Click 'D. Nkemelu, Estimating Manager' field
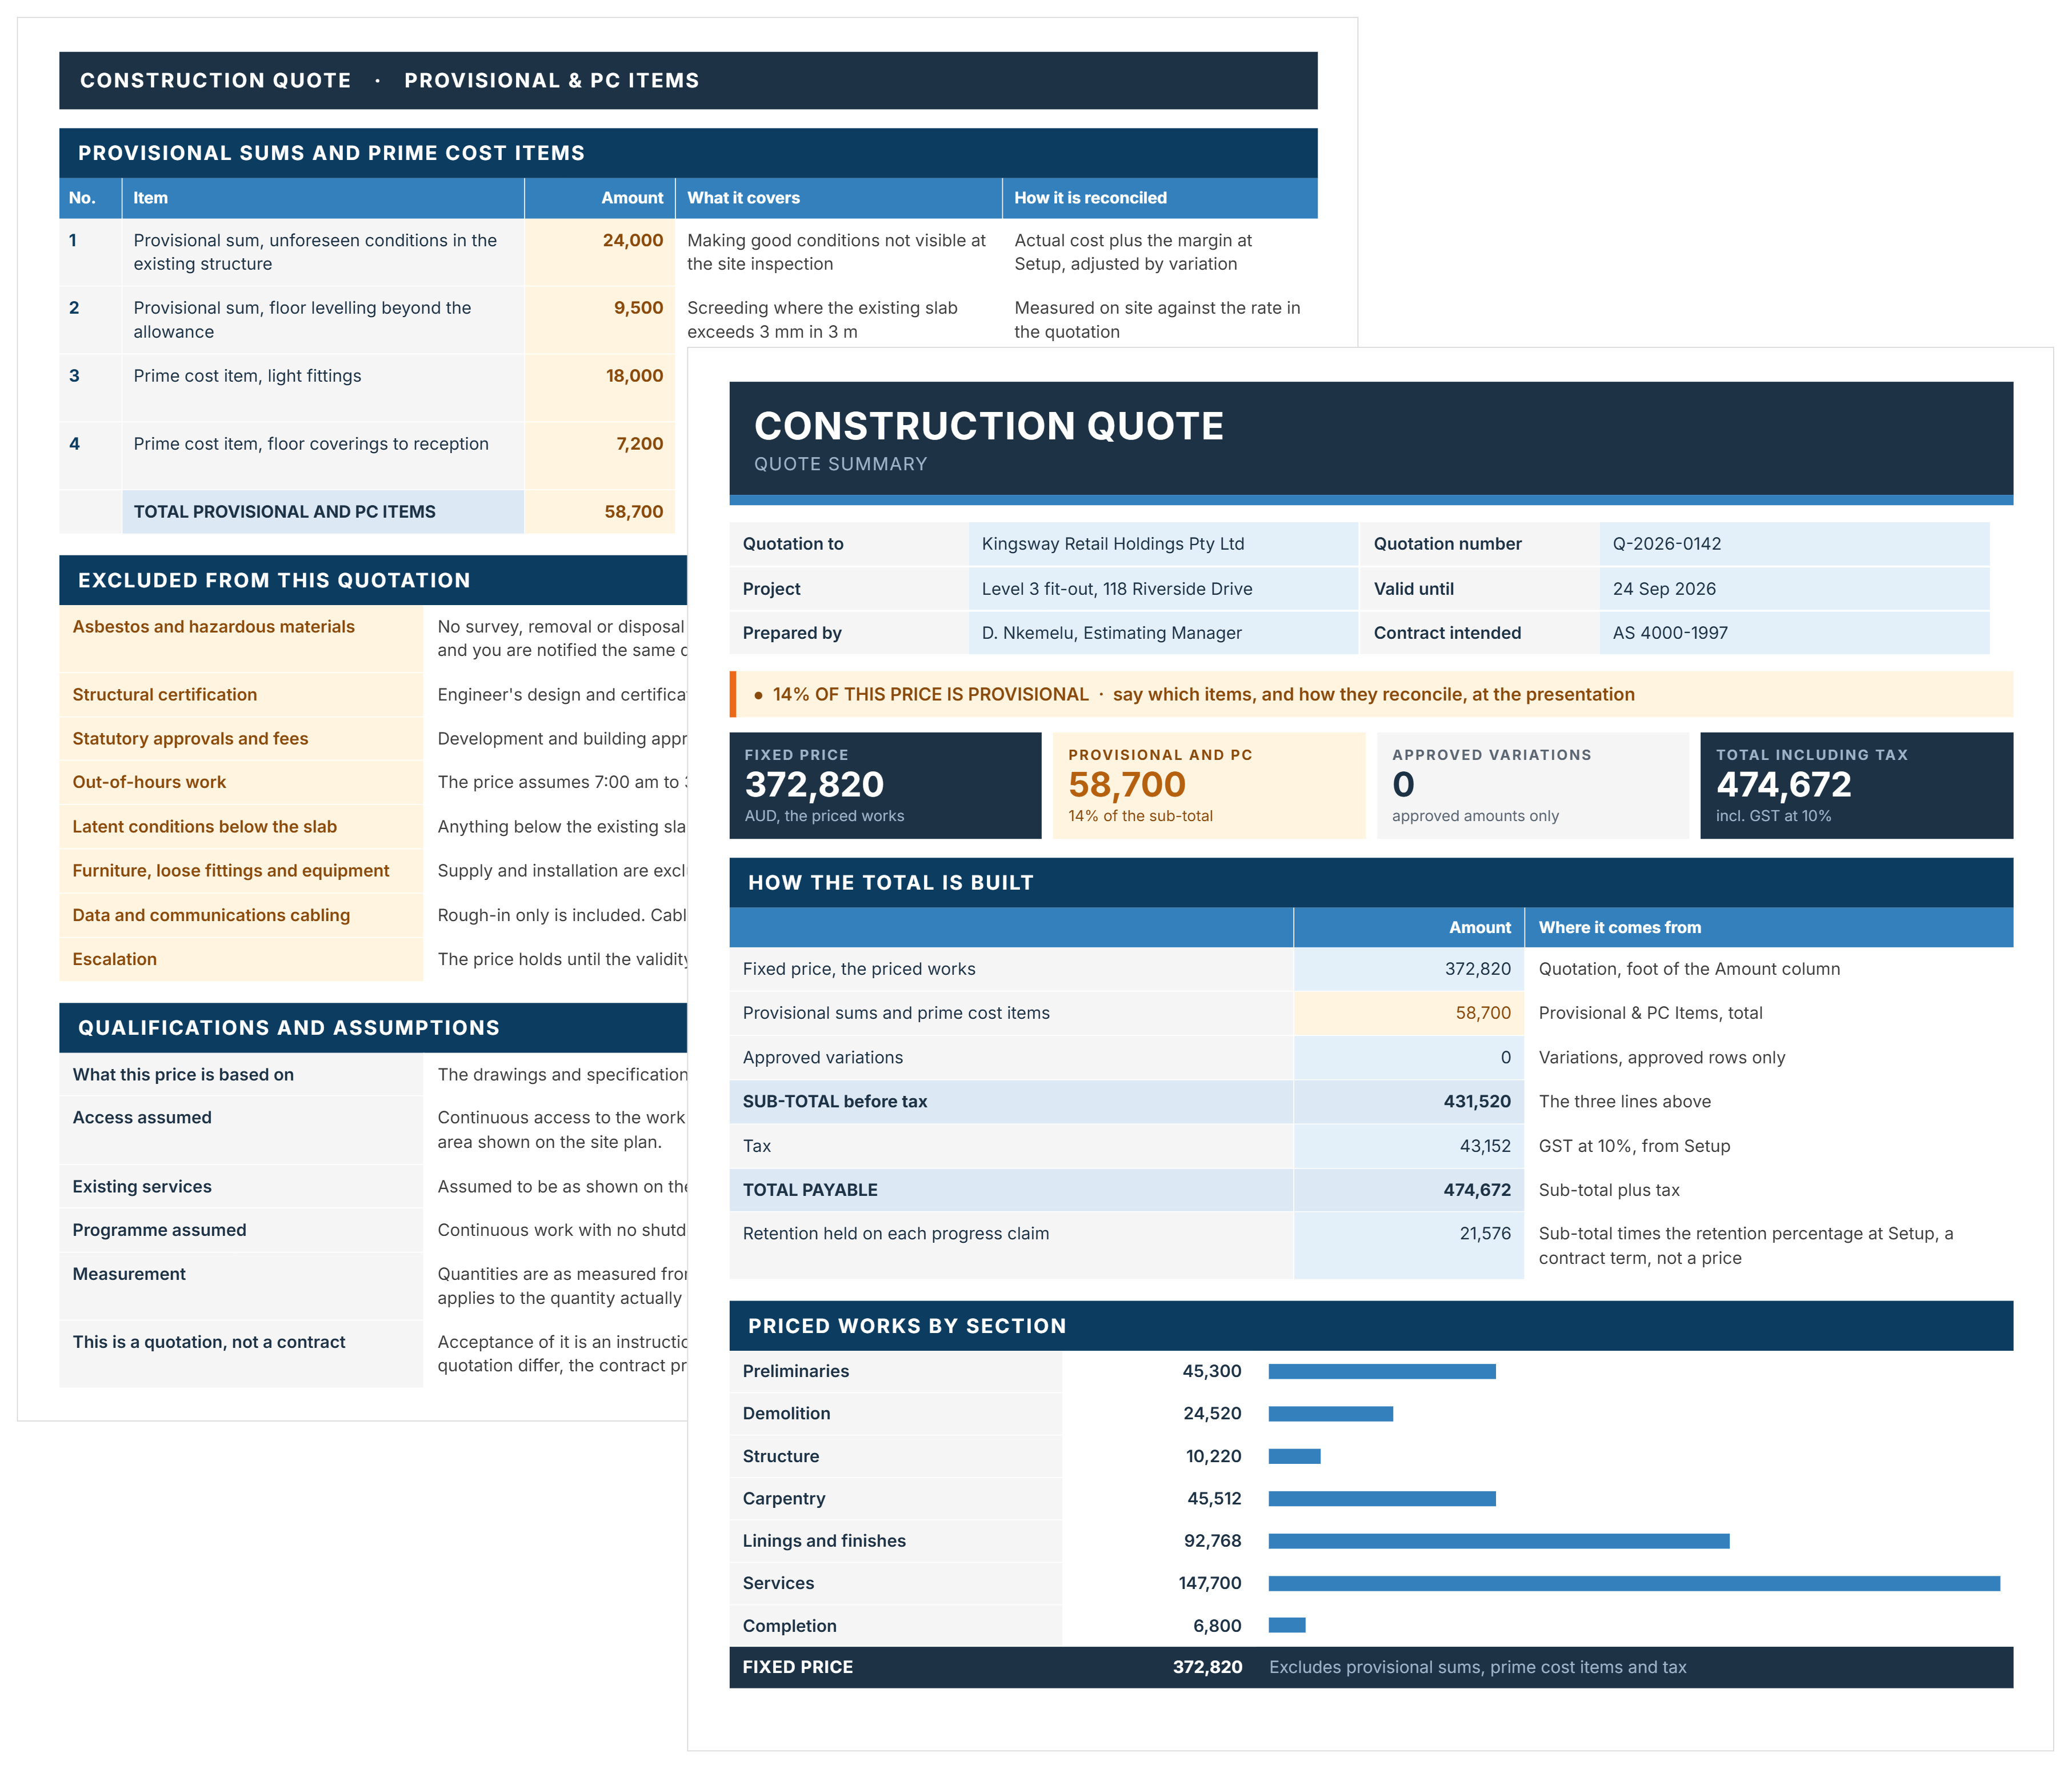The image size is (2072, 1769). [1163, 633]
